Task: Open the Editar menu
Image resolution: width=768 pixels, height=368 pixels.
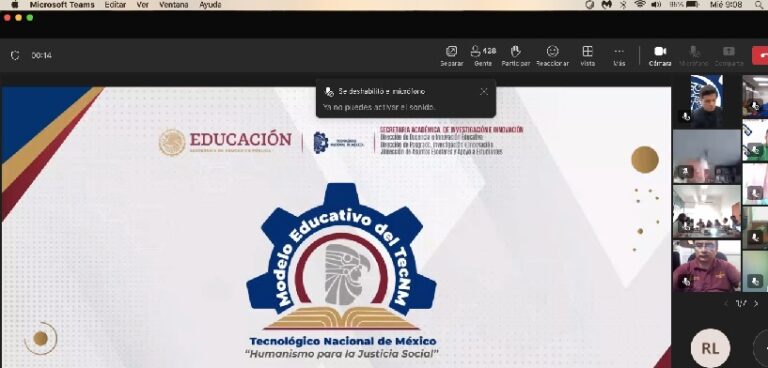Action: click(115, 4)
